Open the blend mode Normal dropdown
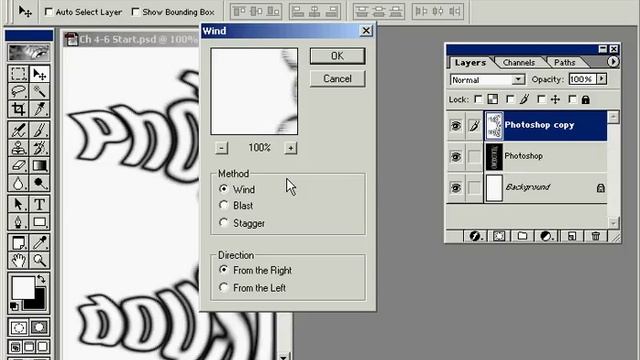This screenshot has height=360, width=640. tap(518, 79)
